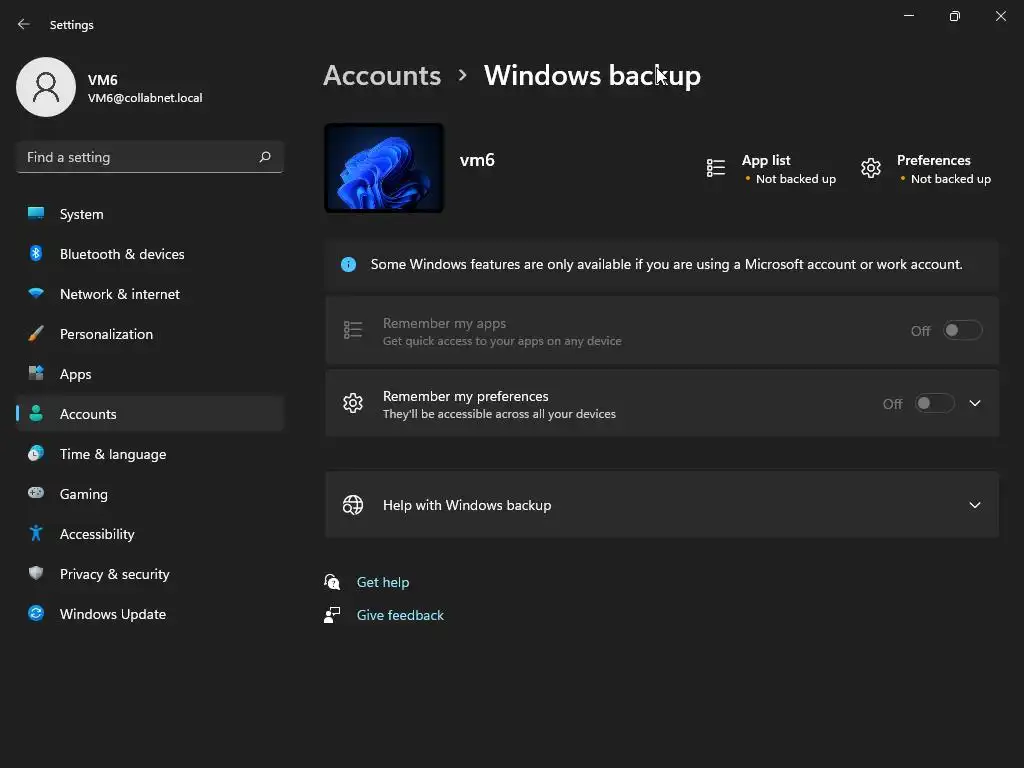Screen dimensions: 1024x768
Task: Open the Get help link
Action: pyautogui.click(x=383, y=582)
